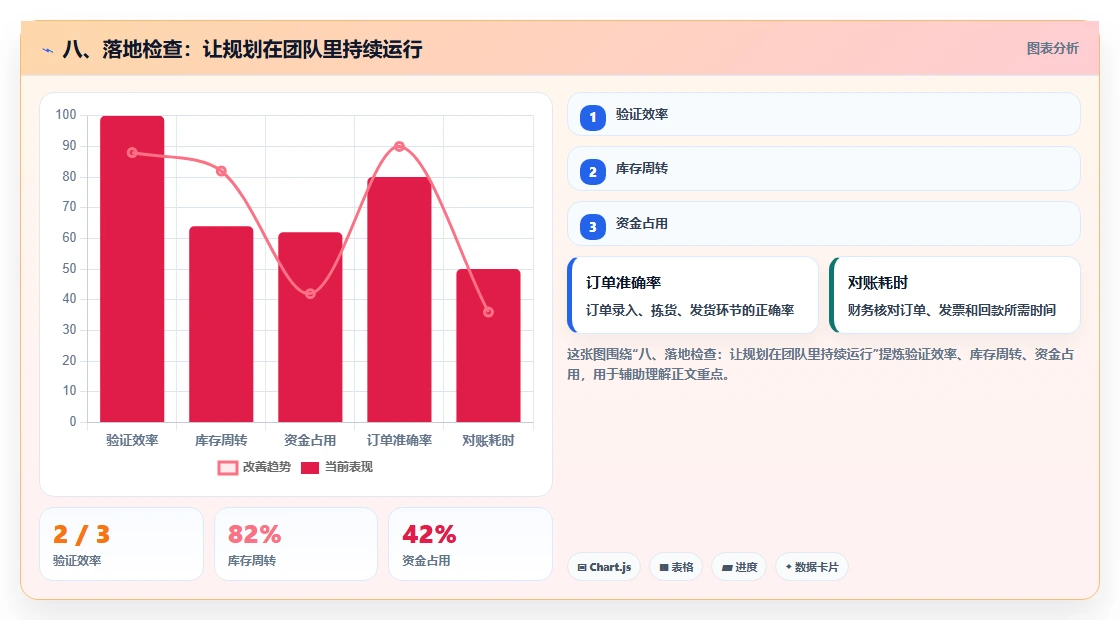
Task: Click the y-axis value 100
Action: pos(66,115)
